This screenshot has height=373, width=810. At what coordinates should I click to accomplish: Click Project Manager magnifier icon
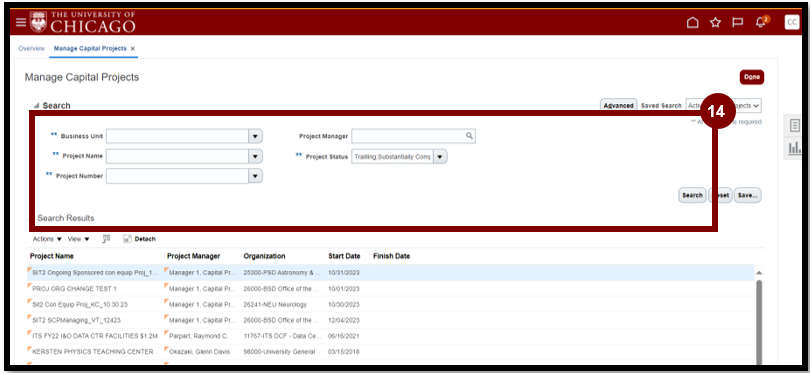(x=469, y=136)
